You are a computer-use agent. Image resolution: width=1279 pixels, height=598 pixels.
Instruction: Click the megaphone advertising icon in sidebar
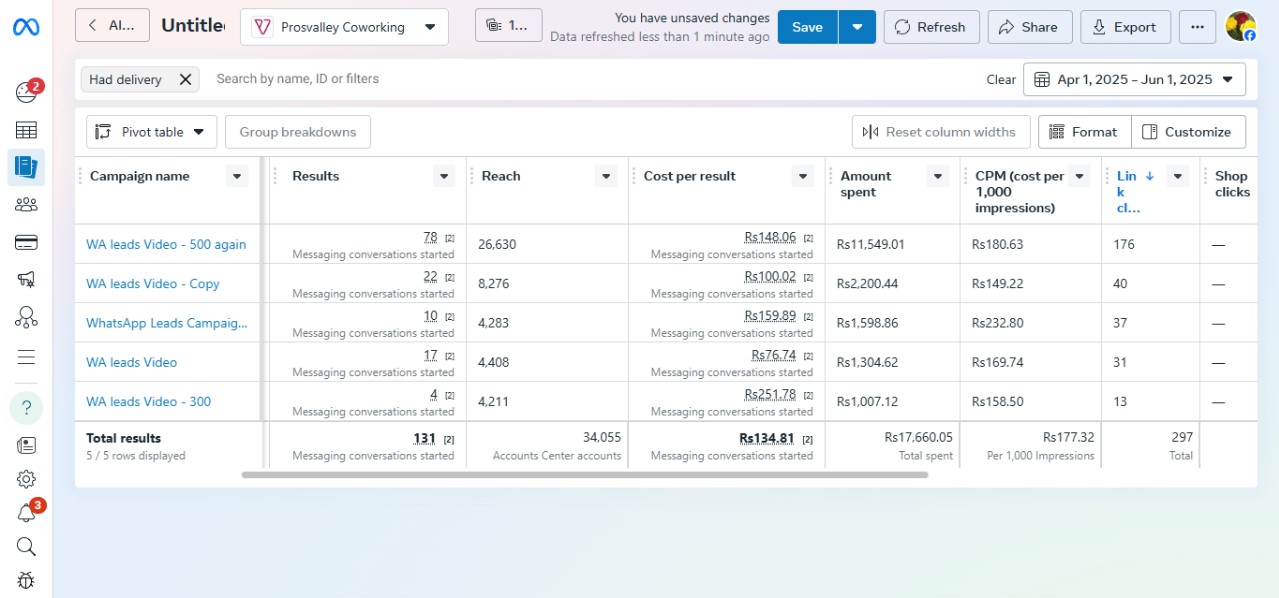coord(26,280)
